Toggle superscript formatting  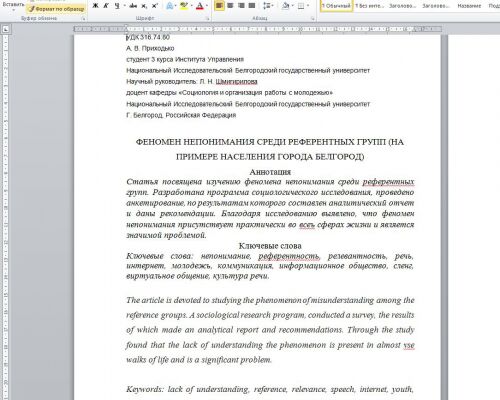(155, 6)
